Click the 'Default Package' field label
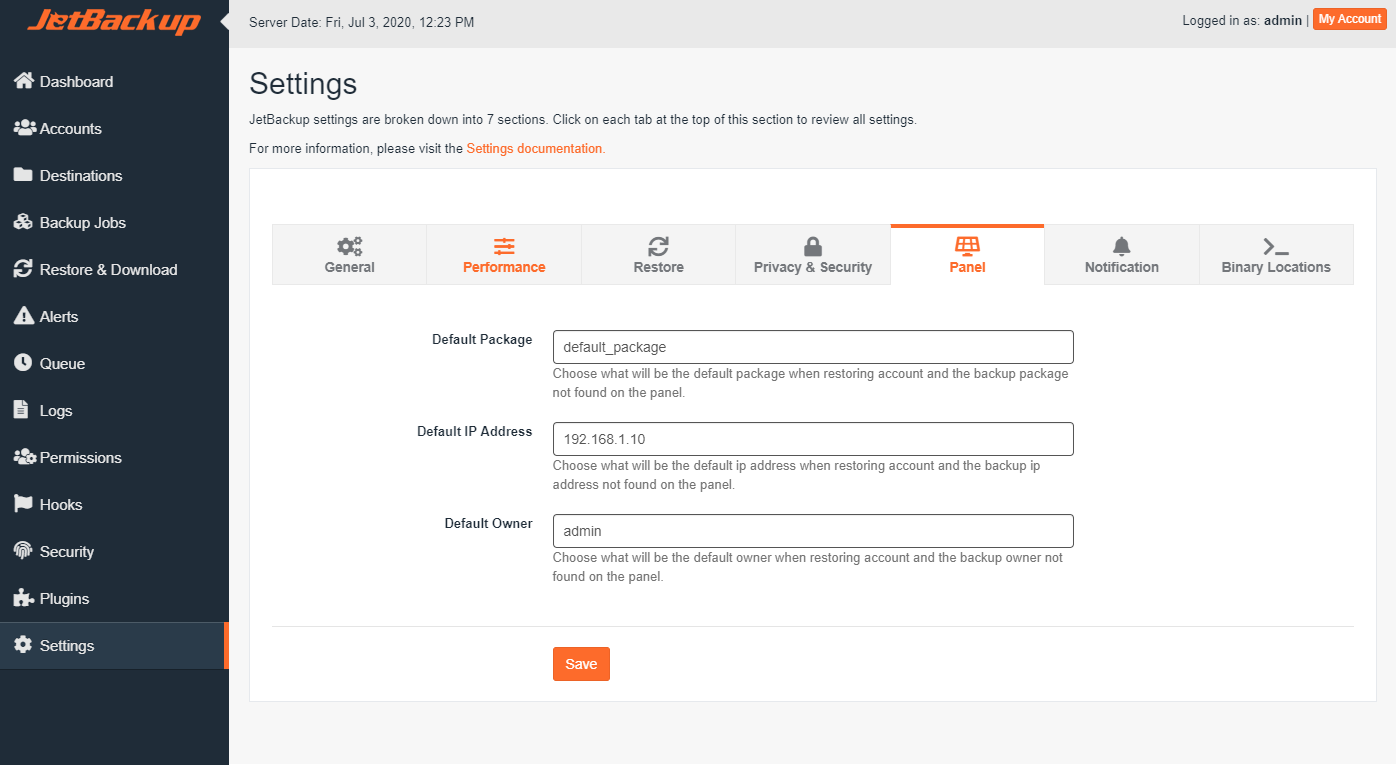 coord(482,339)
